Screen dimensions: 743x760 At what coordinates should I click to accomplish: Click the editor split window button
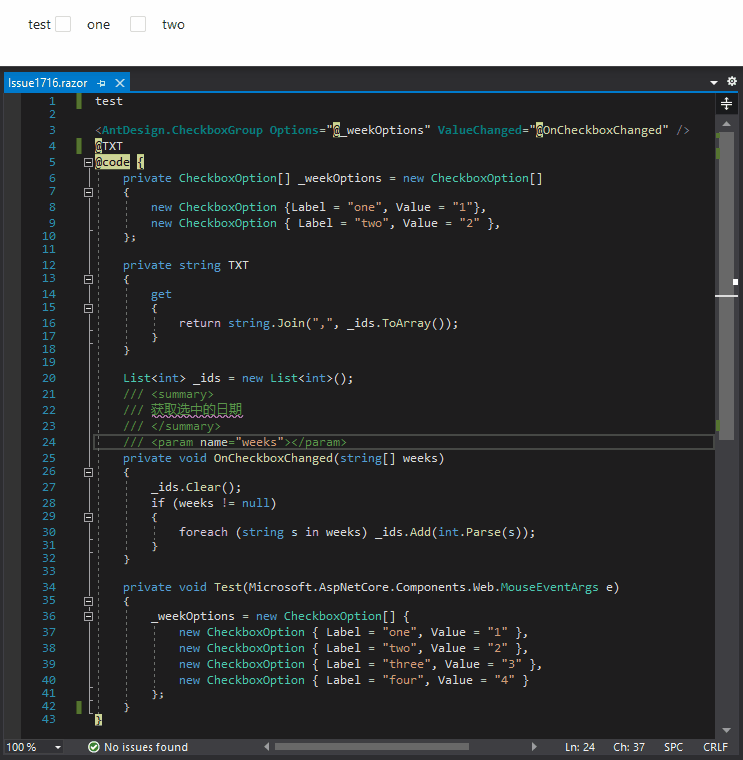[726, 103]
